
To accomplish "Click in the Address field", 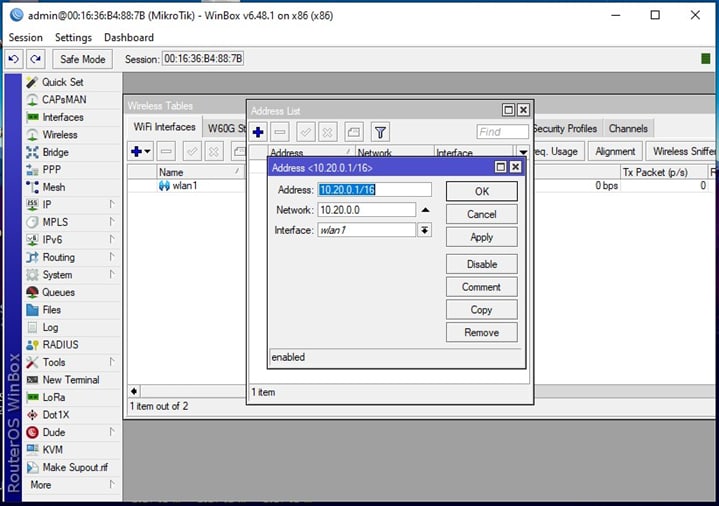I will 374,190.
